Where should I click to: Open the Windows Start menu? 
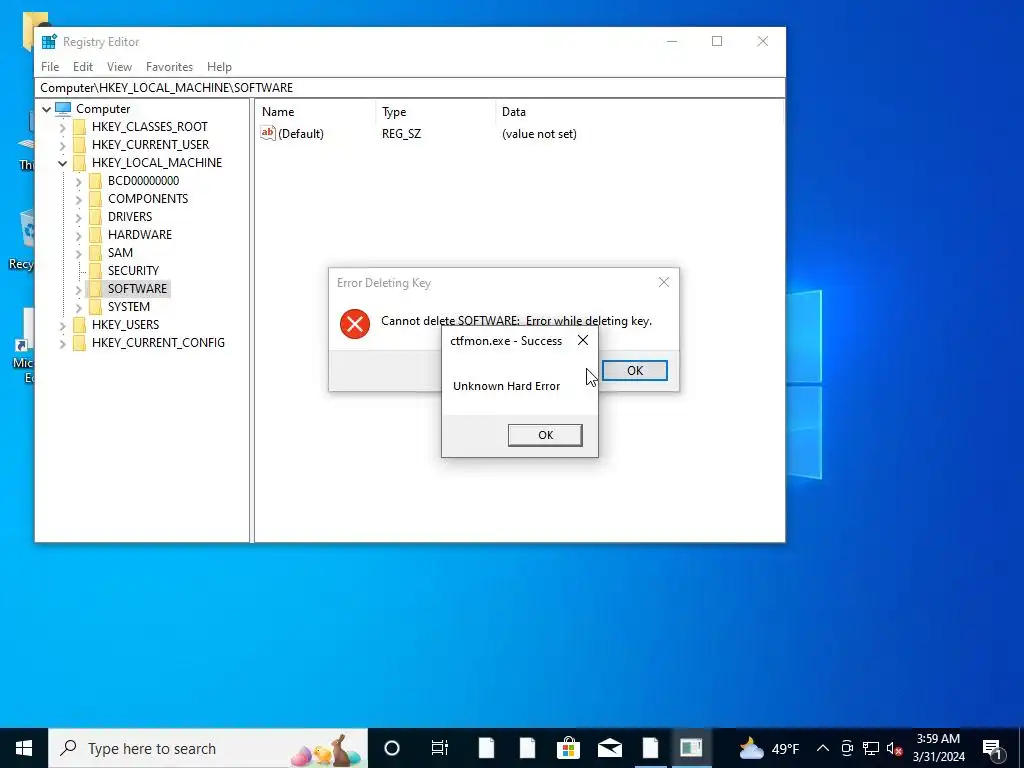coord(24,748)
